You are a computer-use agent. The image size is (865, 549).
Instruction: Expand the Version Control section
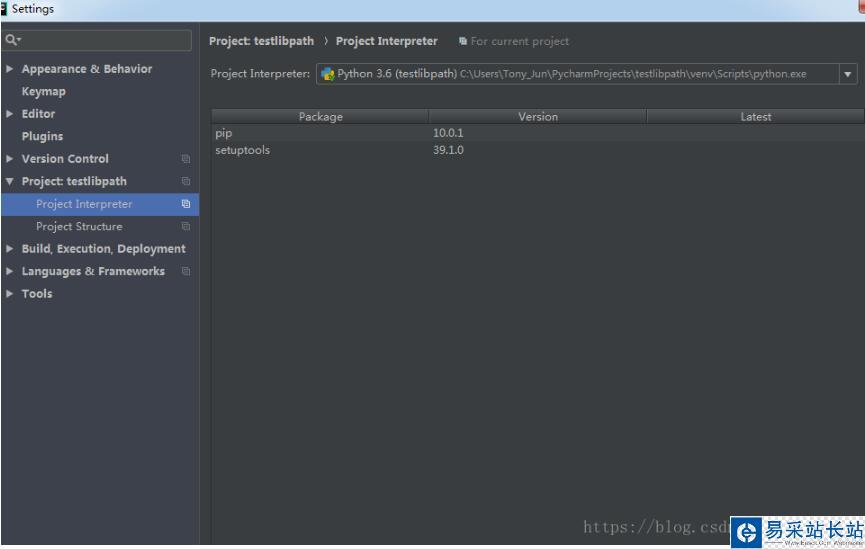coord(9,159)
